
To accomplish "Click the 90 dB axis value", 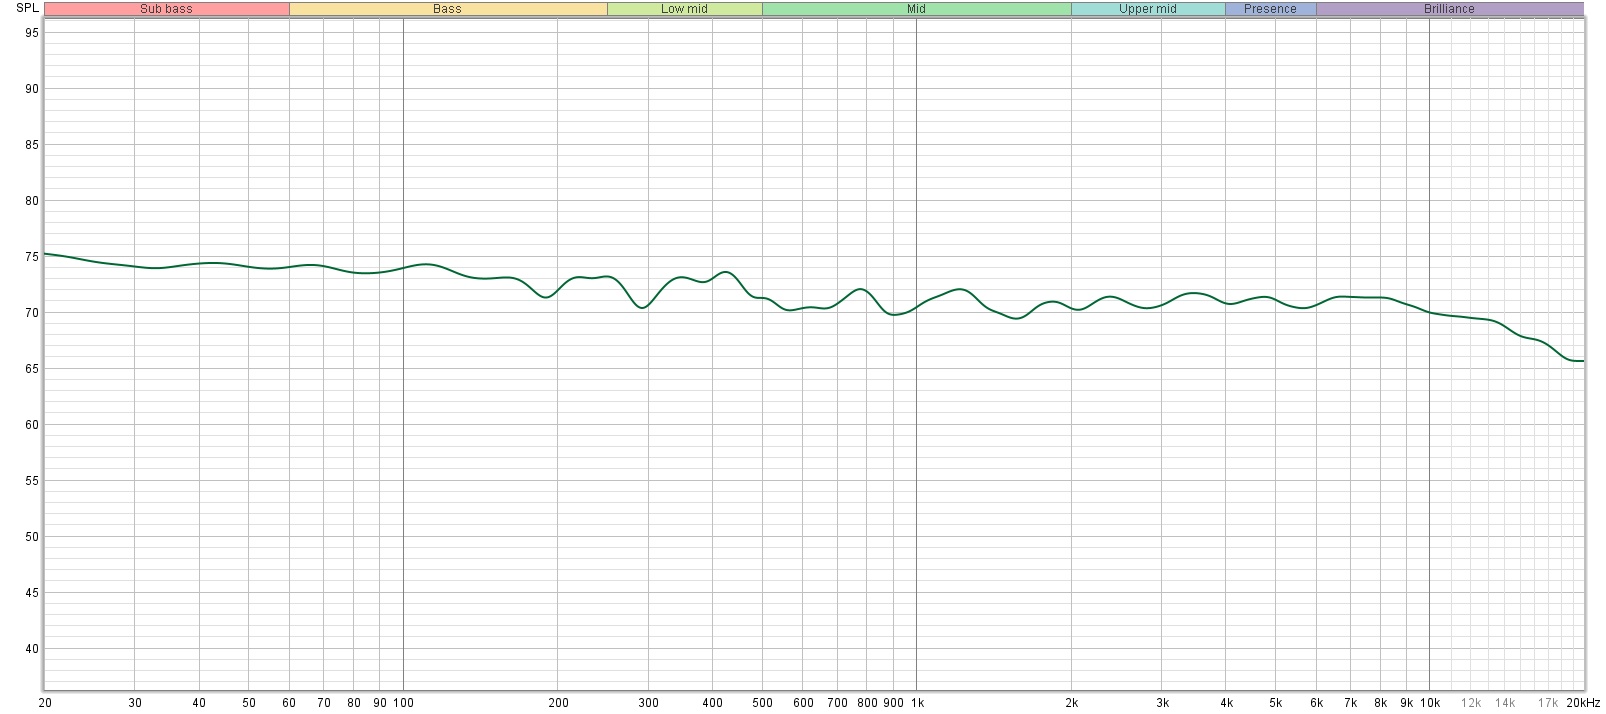I will click(32, 89).
